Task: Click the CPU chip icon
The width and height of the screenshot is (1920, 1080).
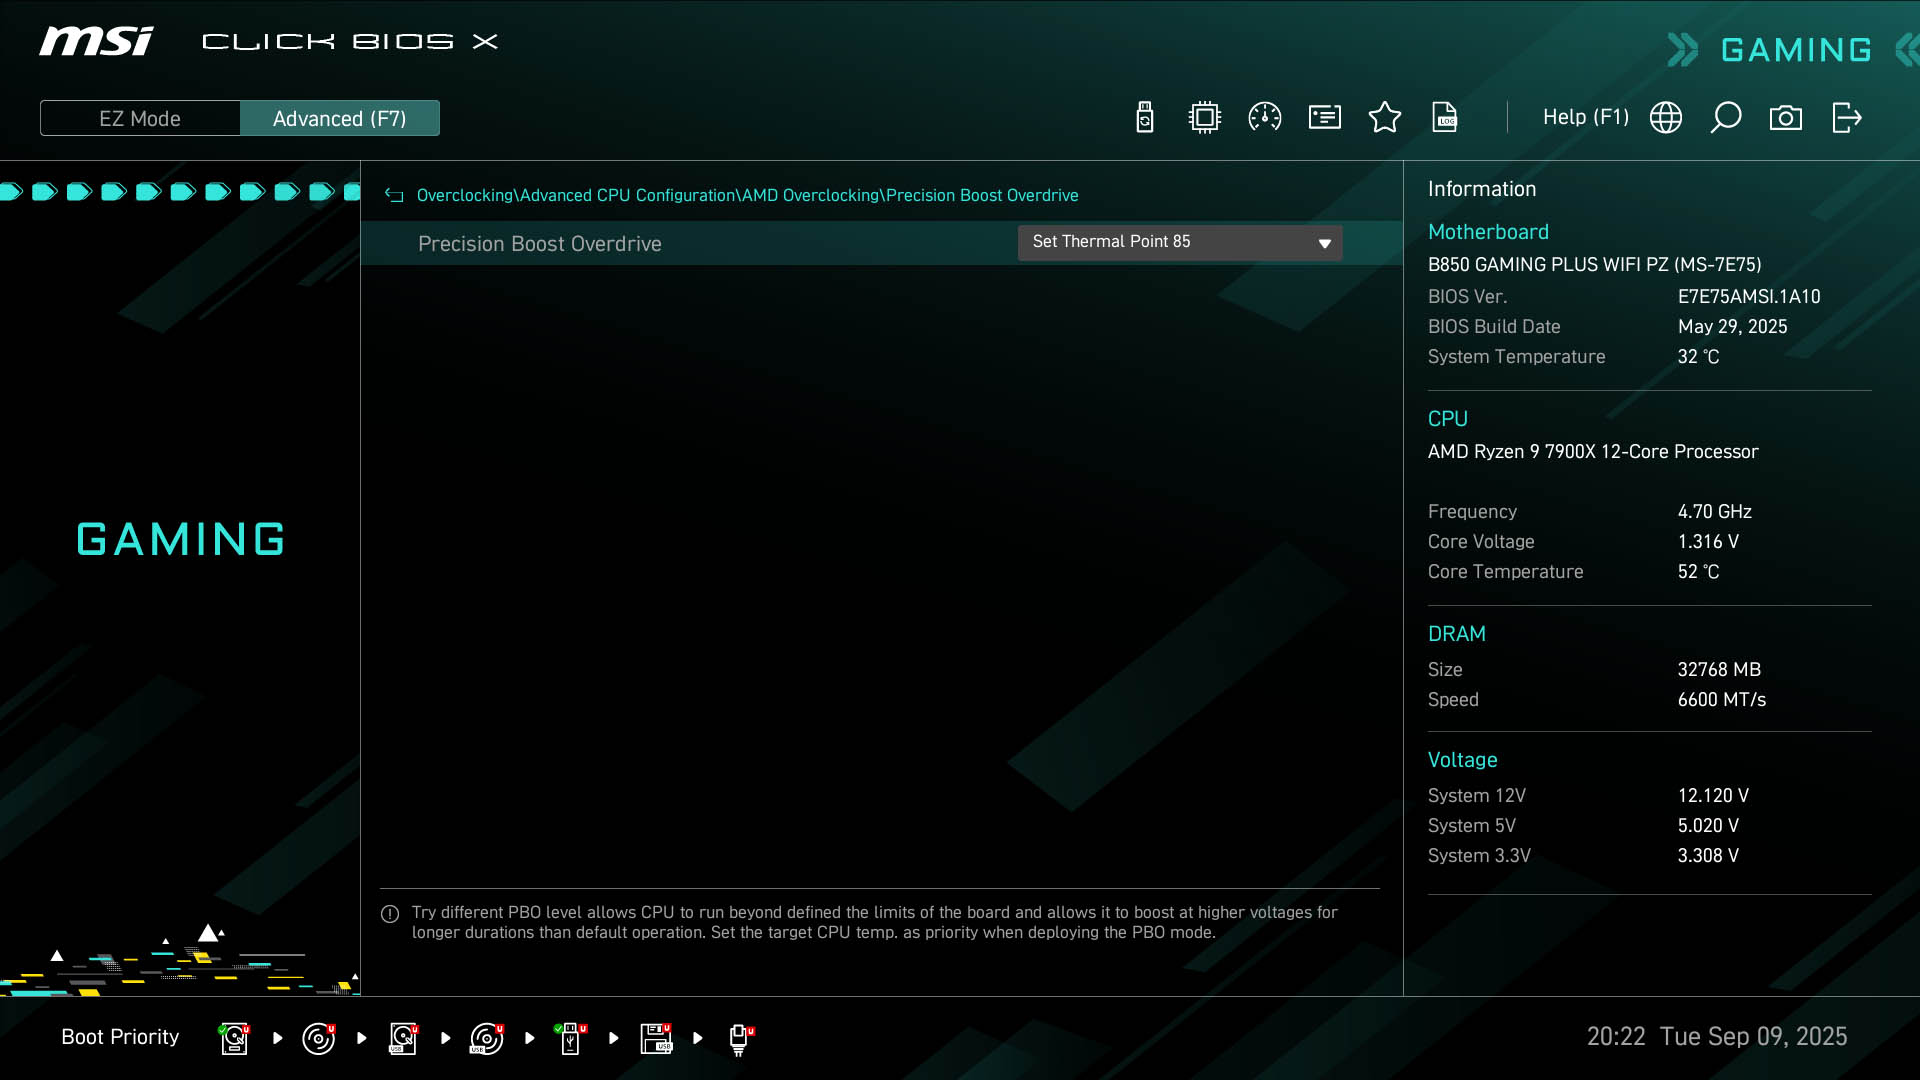Action: (1205, 118)
